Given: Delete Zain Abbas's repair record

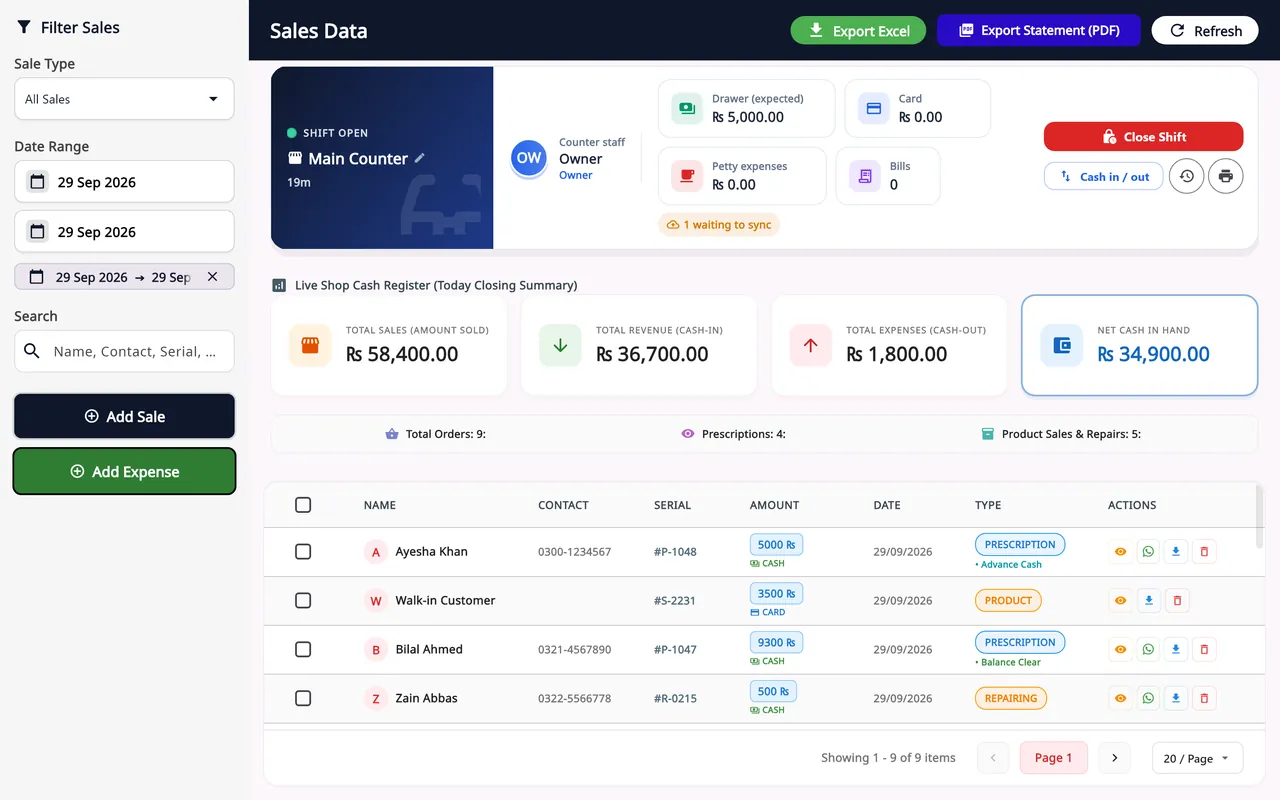Looking at the screenshot, I should tap(1204, 698).
